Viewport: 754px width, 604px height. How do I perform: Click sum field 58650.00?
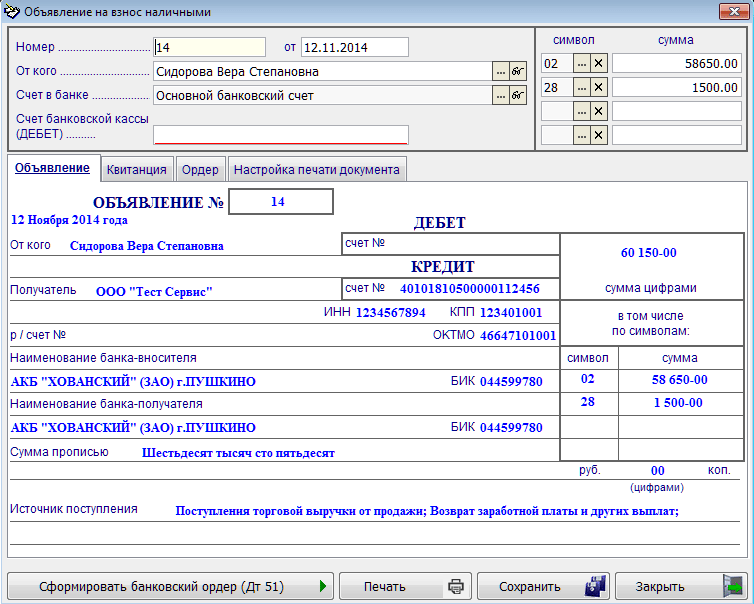(677, 63)
